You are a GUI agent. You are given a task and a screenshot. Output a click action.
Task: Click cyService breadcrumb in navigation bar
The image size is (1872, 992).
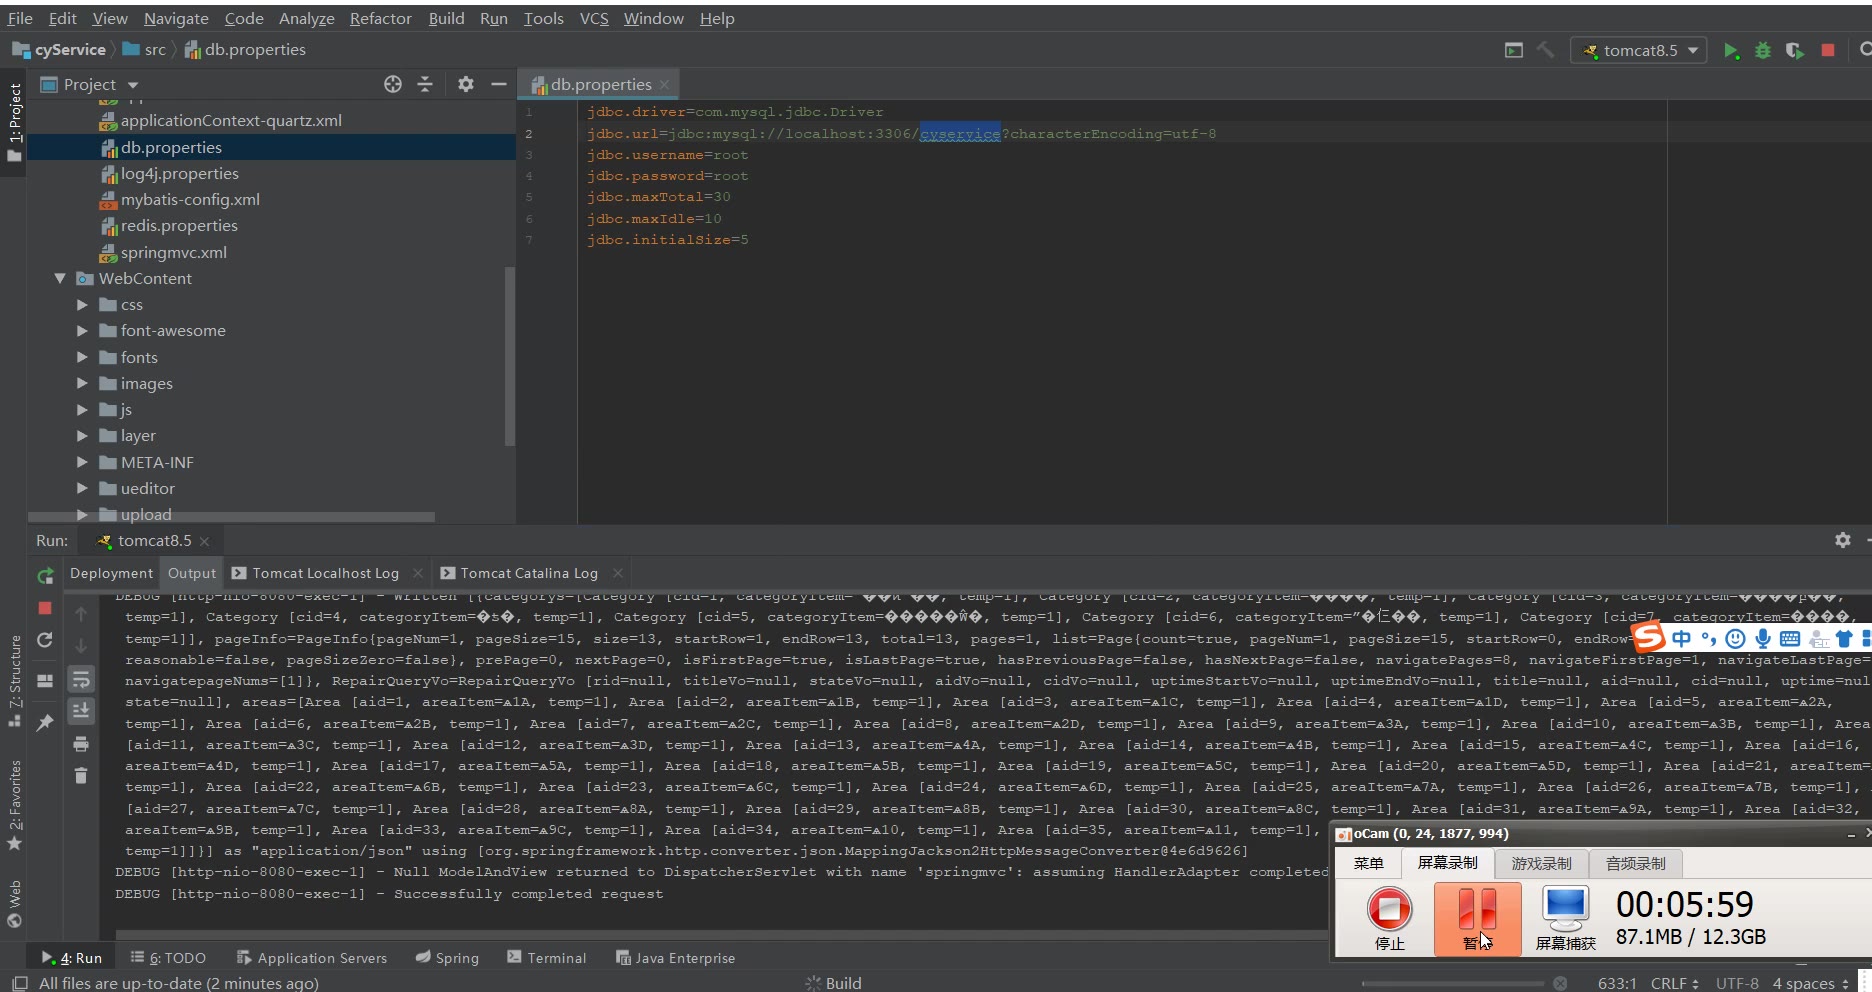(x=70, y=50)
